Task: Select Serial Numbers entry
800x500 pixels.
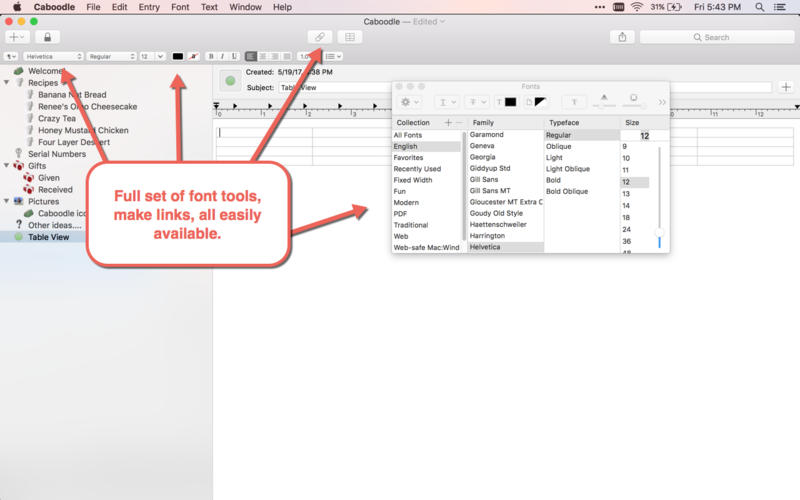Action: [57, 154]
